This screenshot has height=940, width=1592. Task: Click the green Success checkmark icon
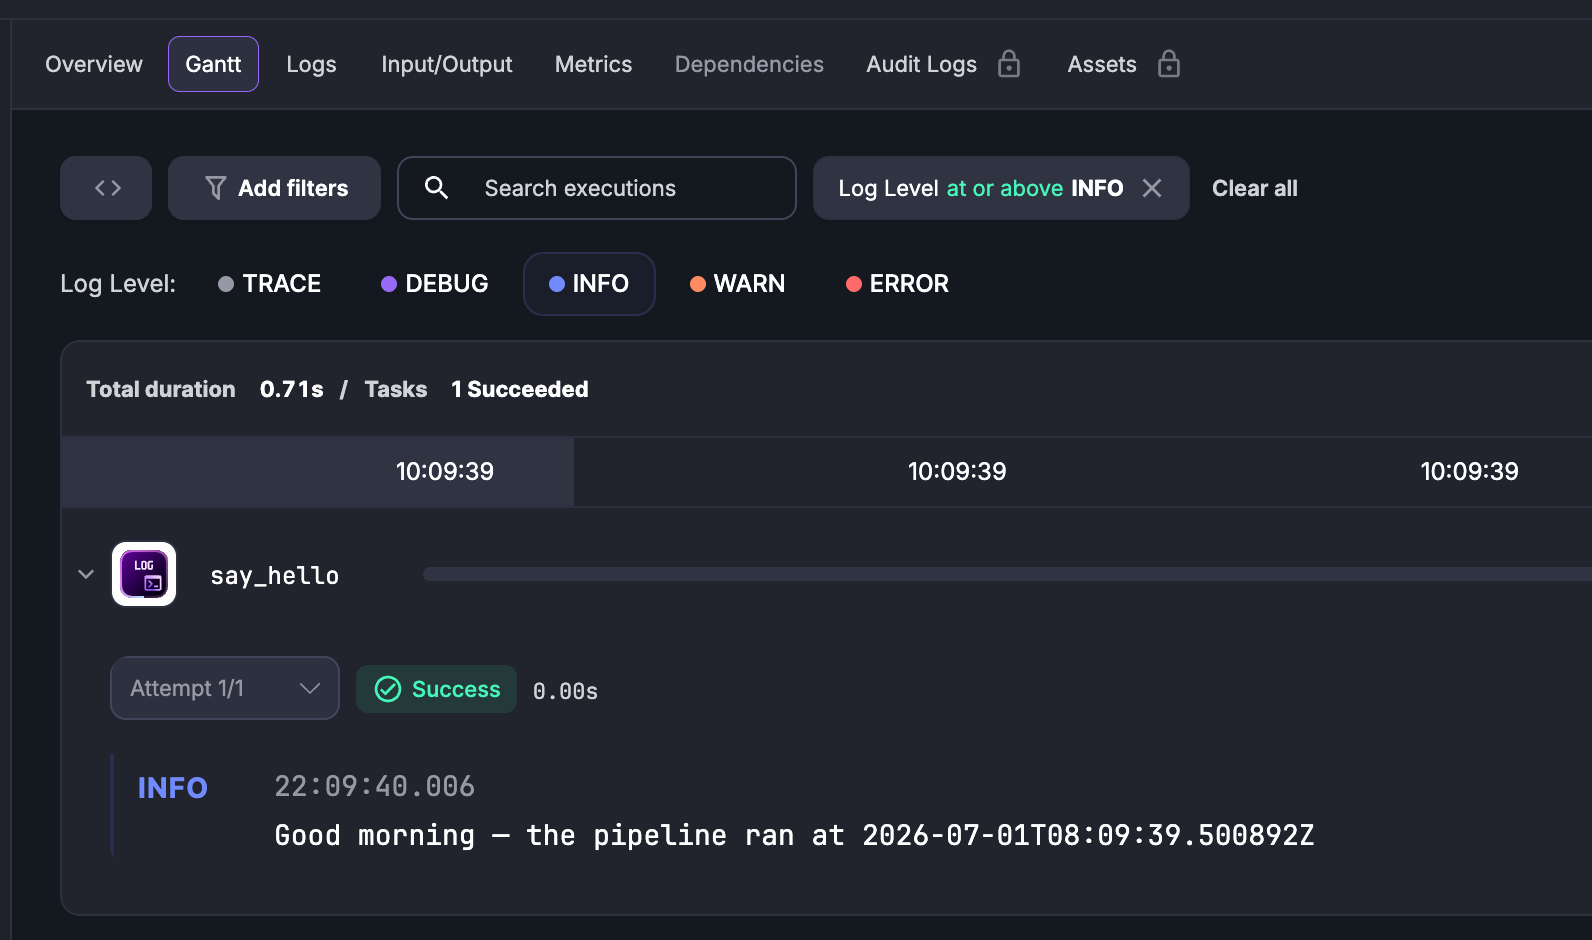point(388,689)
